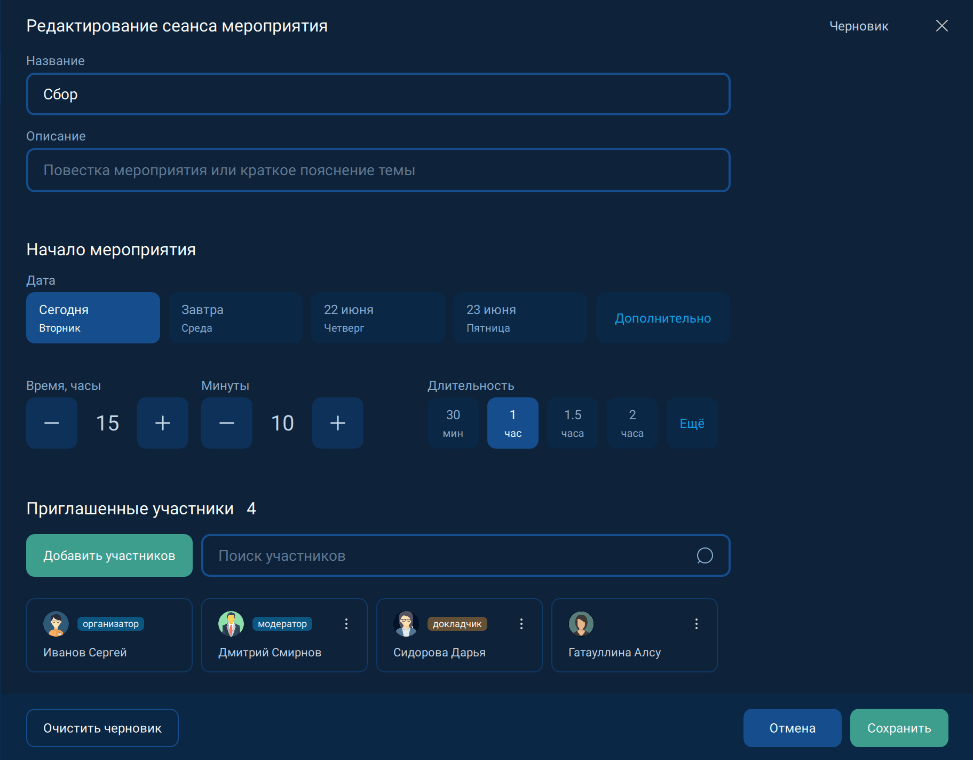
Task: Expand more dates with Дополнительно
Action: pyautogui.click(x=662, y=318)
